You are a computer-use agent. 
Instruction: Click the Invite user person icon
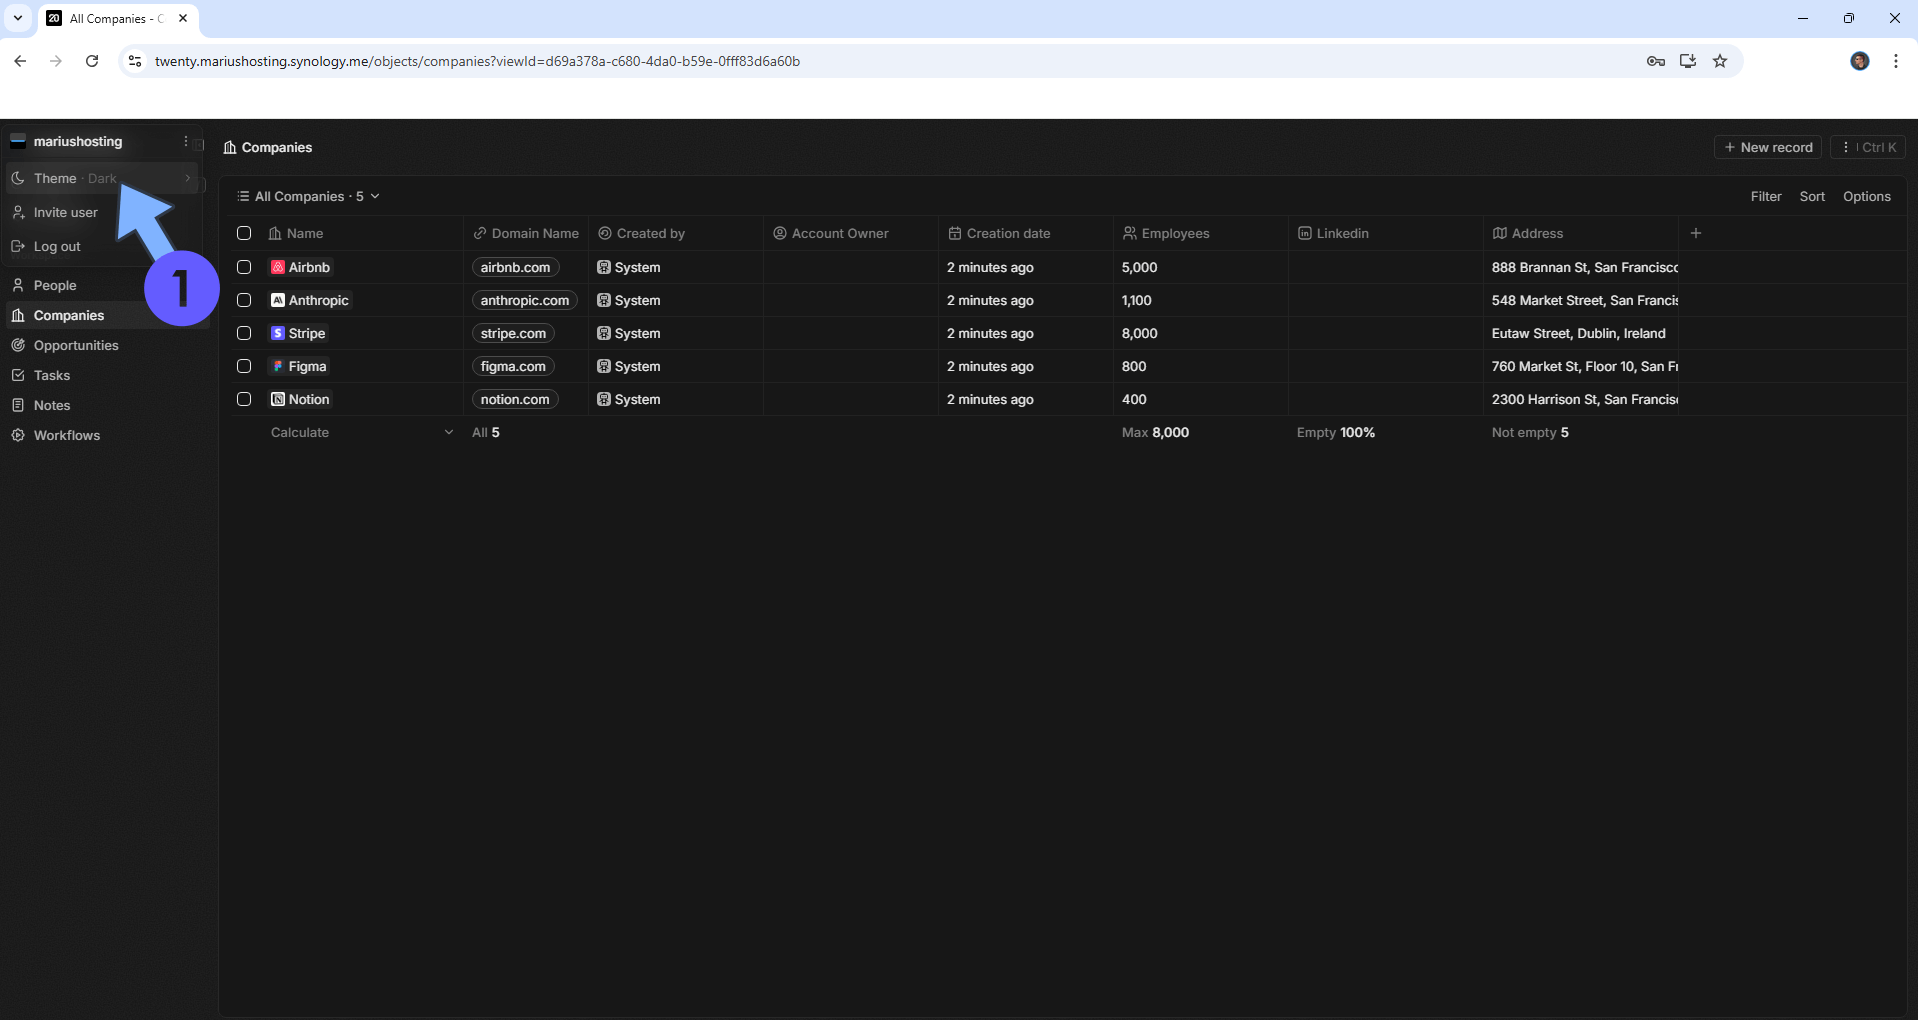pyautogui.click(x=18, y=212)
